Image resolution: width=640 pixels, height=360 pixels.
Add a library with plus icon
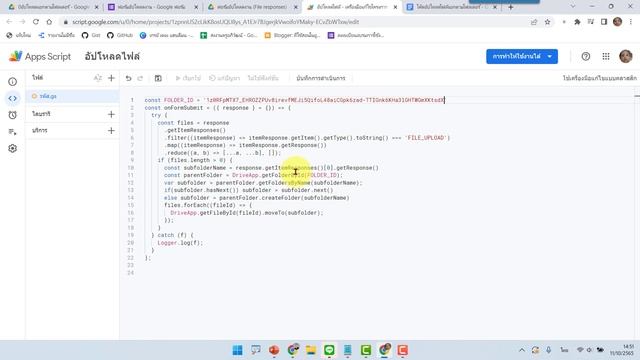click(111, 114)
